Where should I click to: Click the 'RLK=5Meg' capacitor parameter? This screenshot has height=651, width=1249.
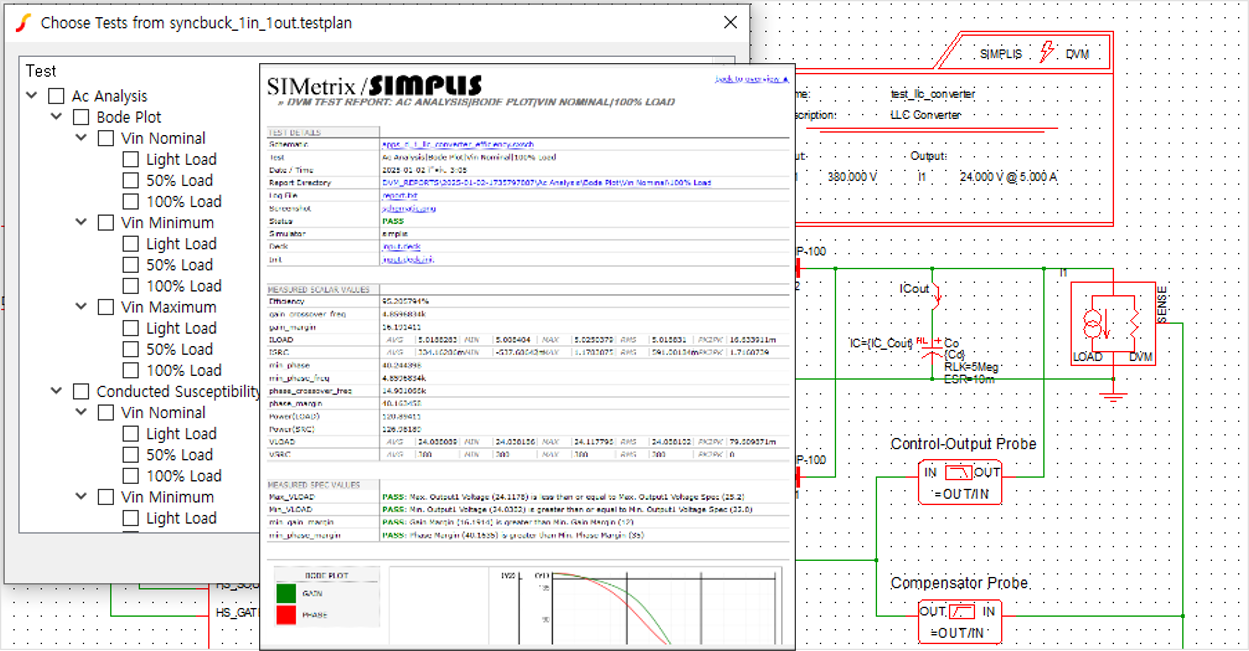tap(973, 368)
